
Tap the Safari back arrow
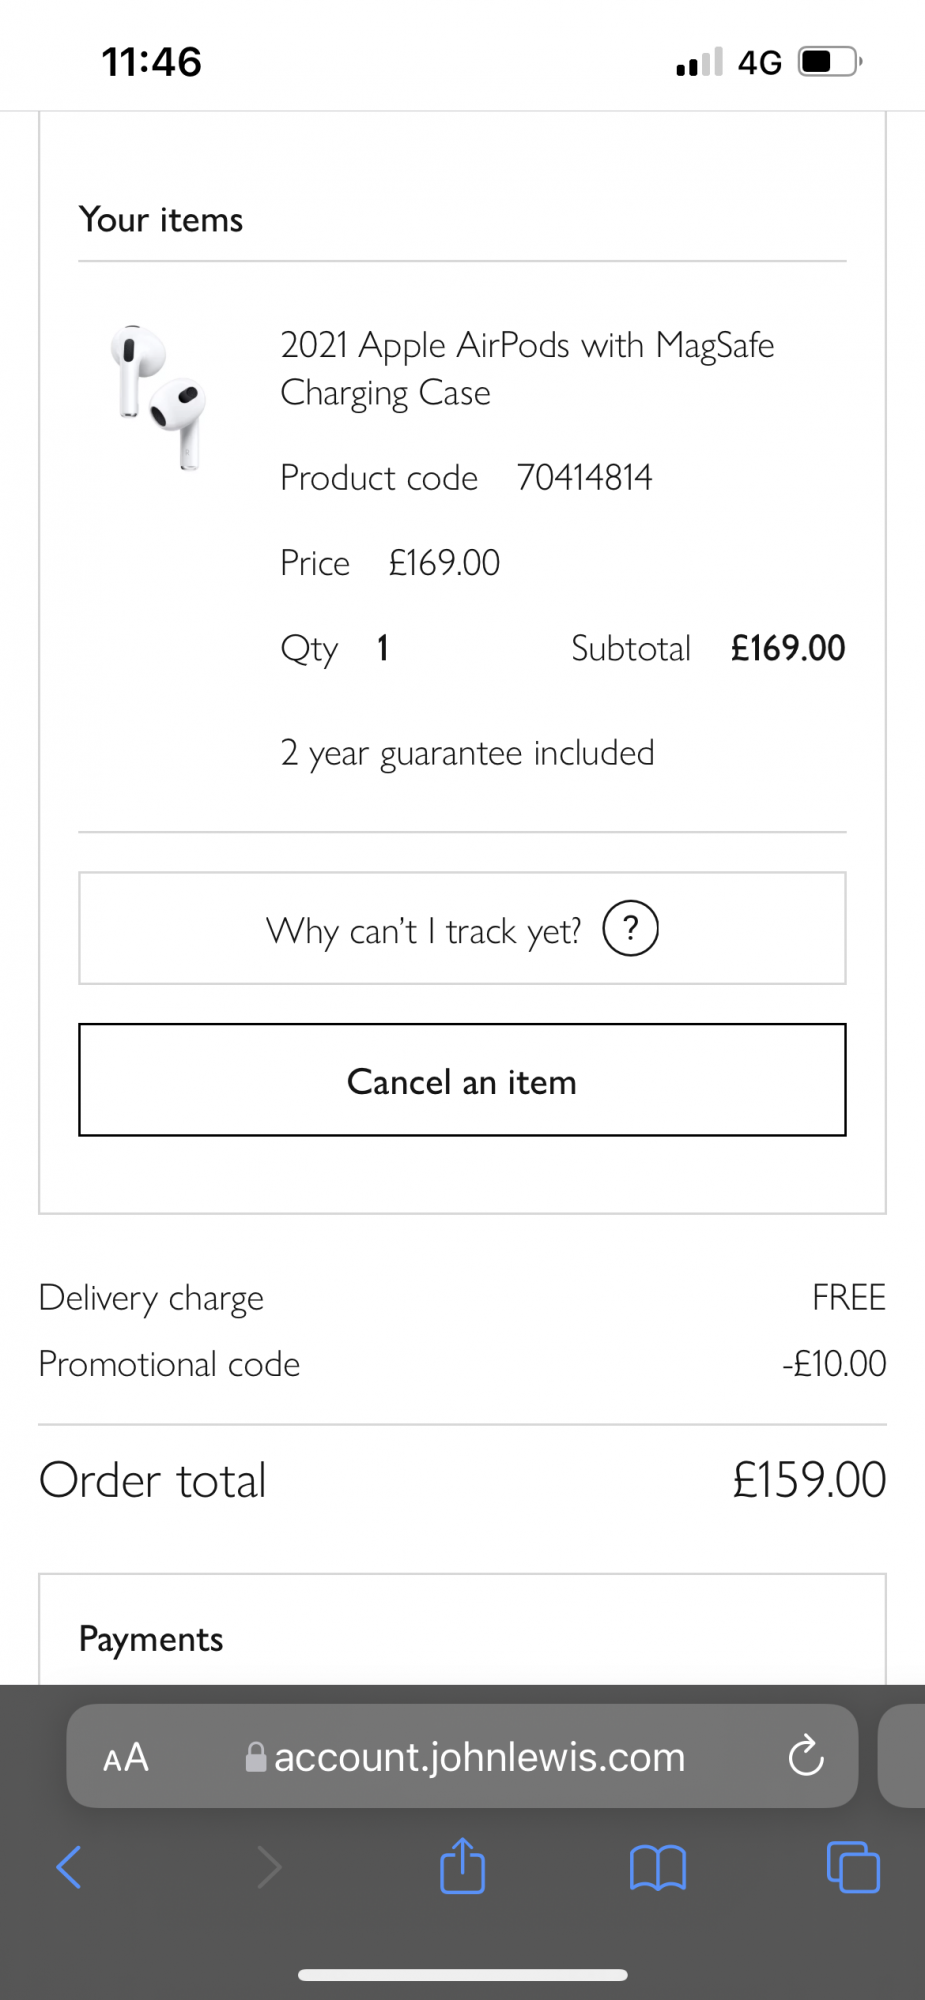69,1867
